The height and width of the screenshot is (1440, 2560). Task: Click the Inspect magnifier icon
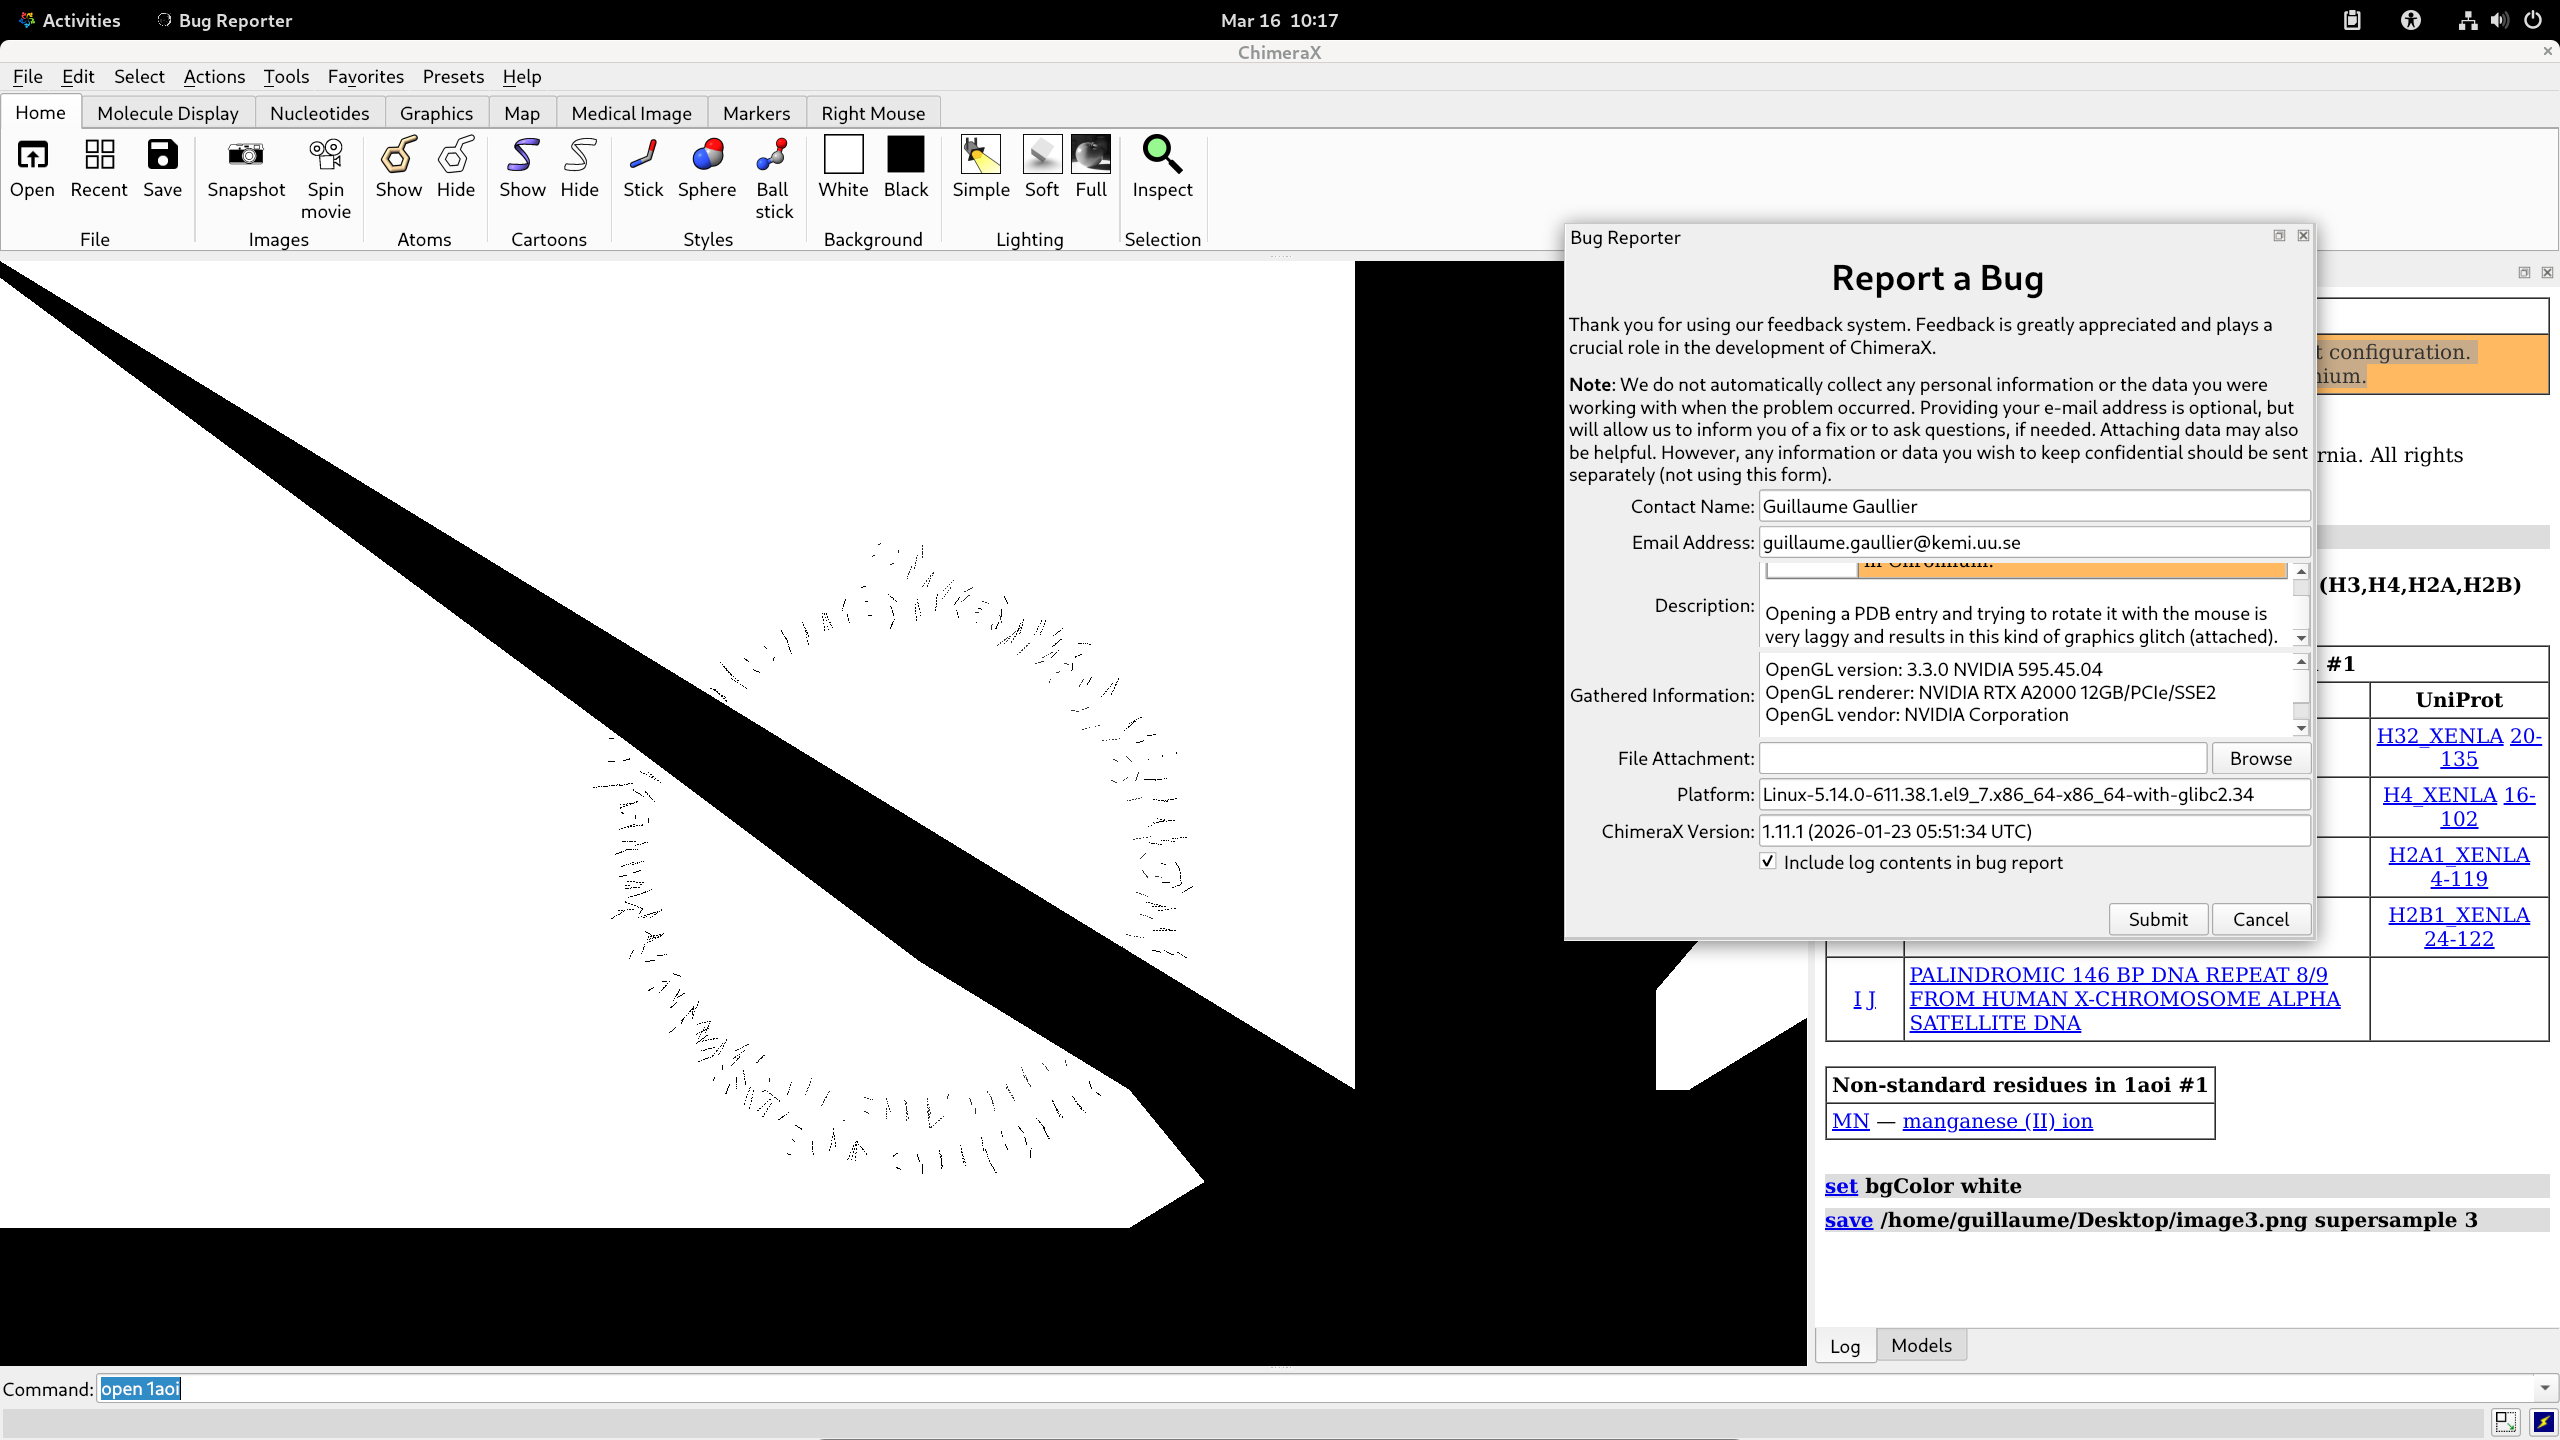pos(1162,155)
